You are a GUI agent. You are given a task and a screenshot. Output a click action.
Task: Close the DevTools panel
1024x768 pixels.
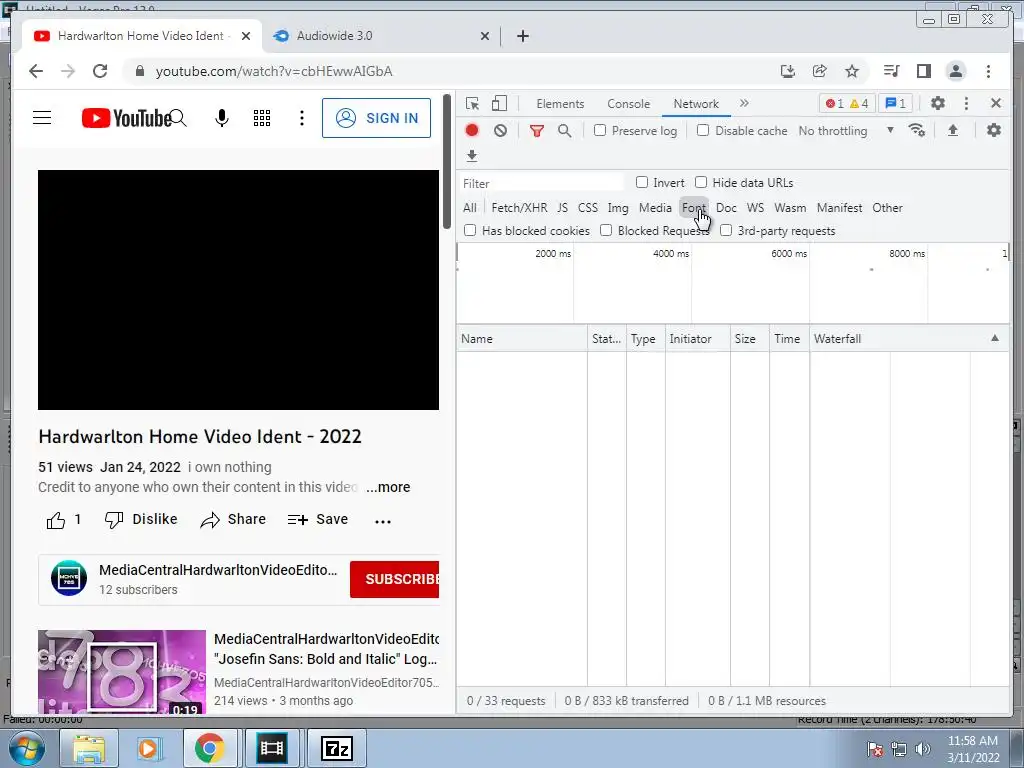996,103
